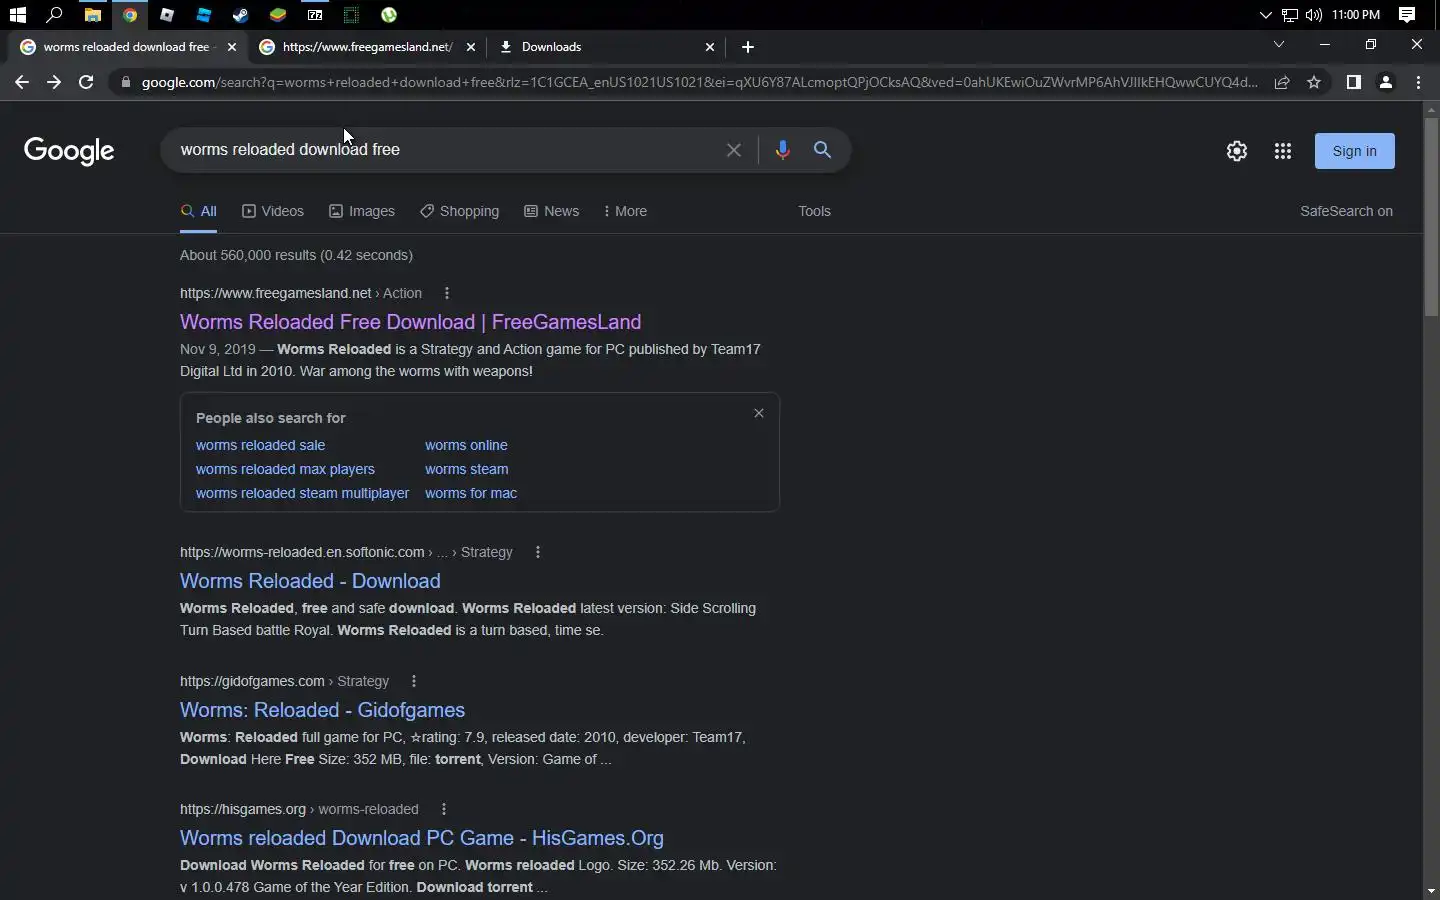Open Steam from the taskbar

click(x=241, y=15)
